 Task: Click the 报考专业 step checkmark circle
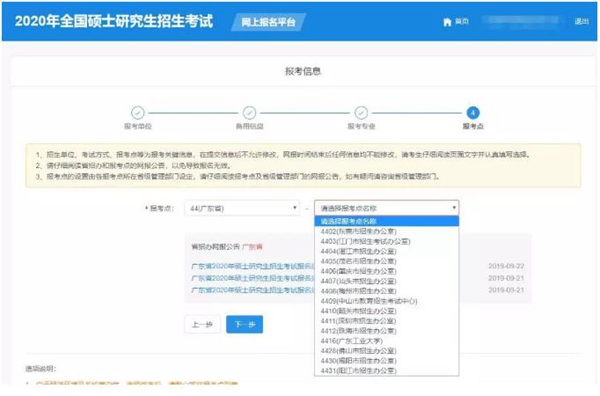pos(361,113)
